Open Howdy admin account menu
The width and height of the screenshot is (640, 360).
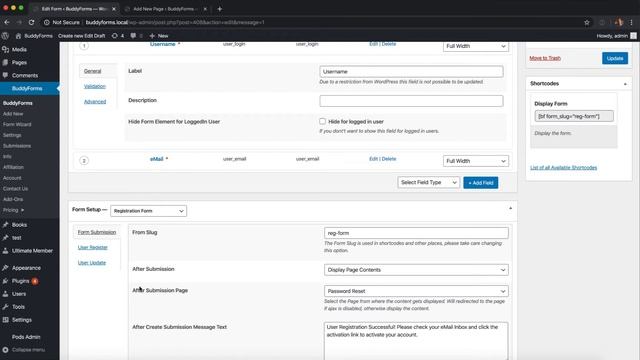(616, 36)
